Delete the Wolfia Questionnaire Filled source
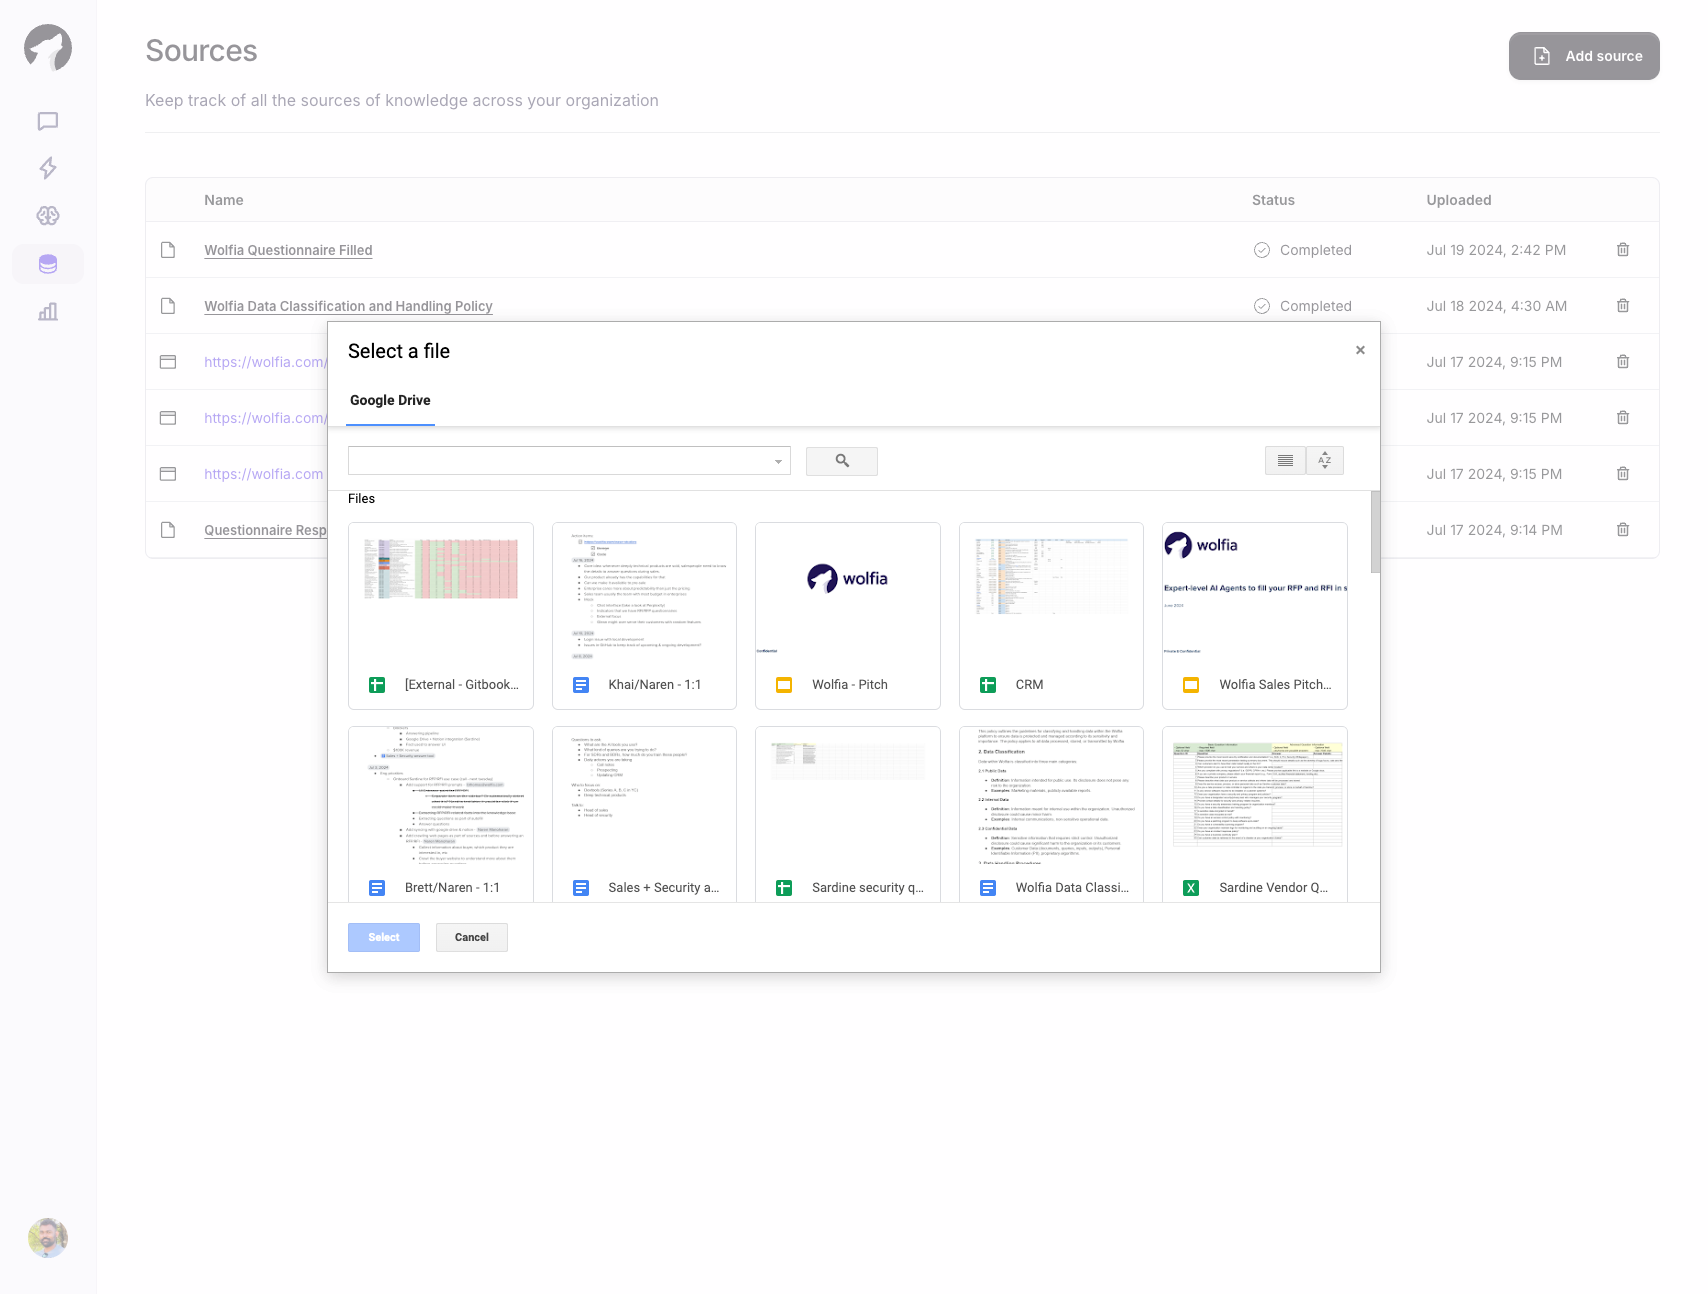Viewport: 1708px width, 1294px height. [x=1622, y=250]
